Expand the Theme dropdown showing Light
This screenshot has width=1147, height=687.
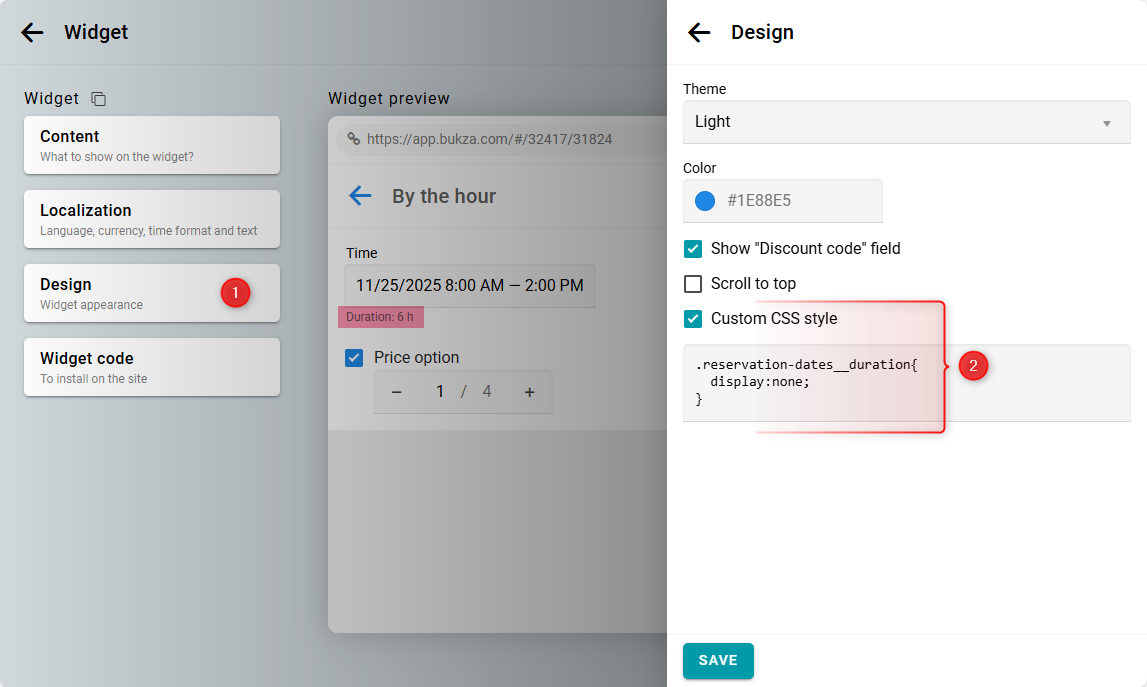906,122
